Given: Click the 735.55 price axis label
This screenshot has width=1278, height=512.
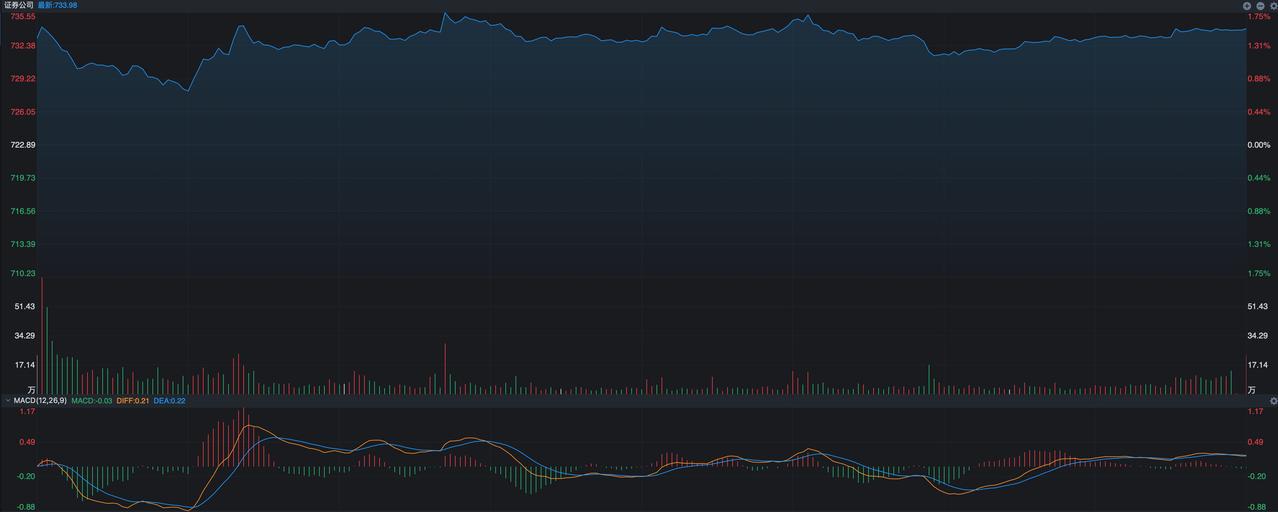Looking at the screenshot, I should [x=23, y=17].
